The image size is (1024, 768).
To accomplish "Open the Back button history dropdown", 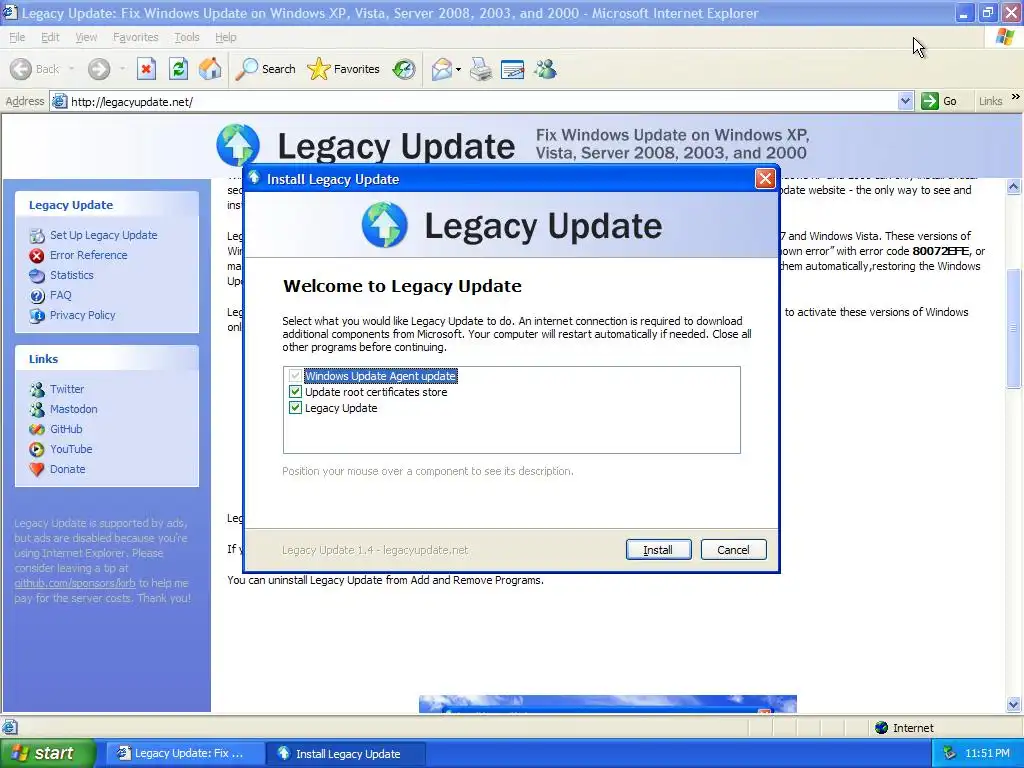I will point(71,69).
